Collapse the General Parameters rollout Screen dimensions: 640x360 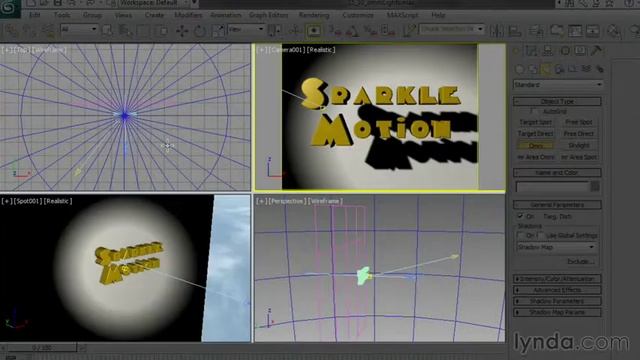coord(557,204)
